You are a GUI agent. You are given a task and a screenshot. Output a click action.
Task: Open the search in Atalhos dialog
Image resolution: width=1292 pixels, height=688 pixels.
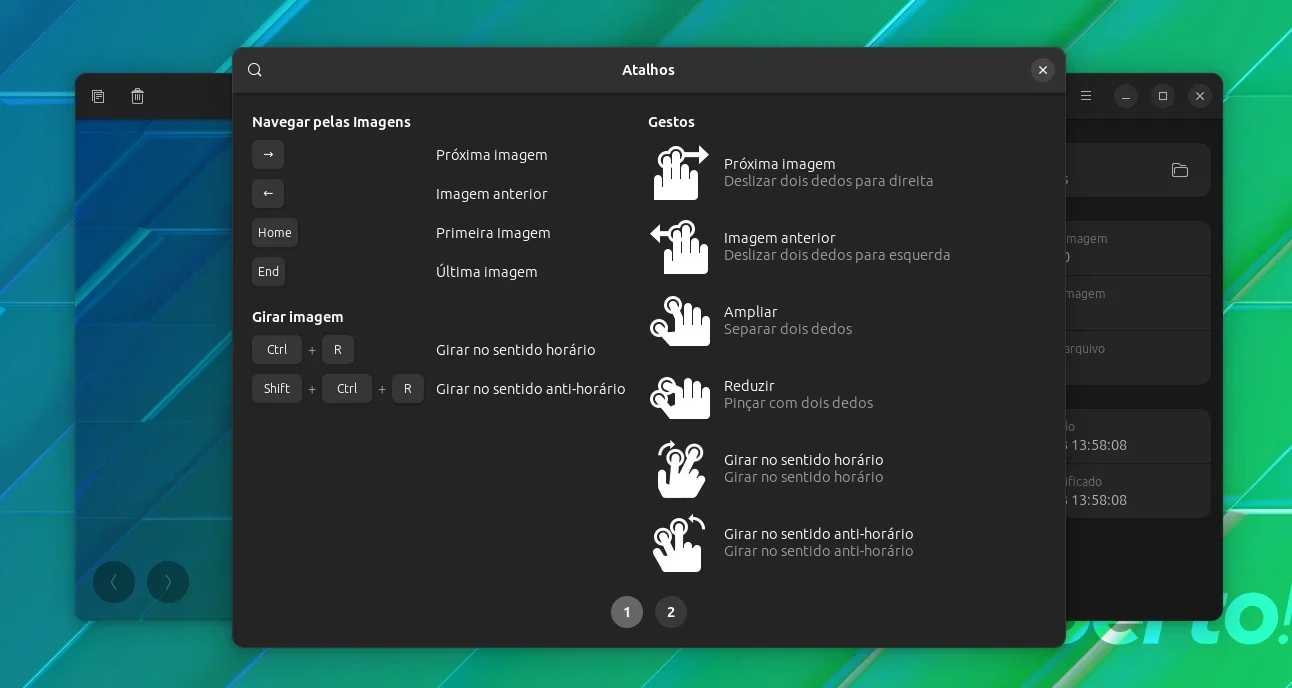[x=255, y=70]
